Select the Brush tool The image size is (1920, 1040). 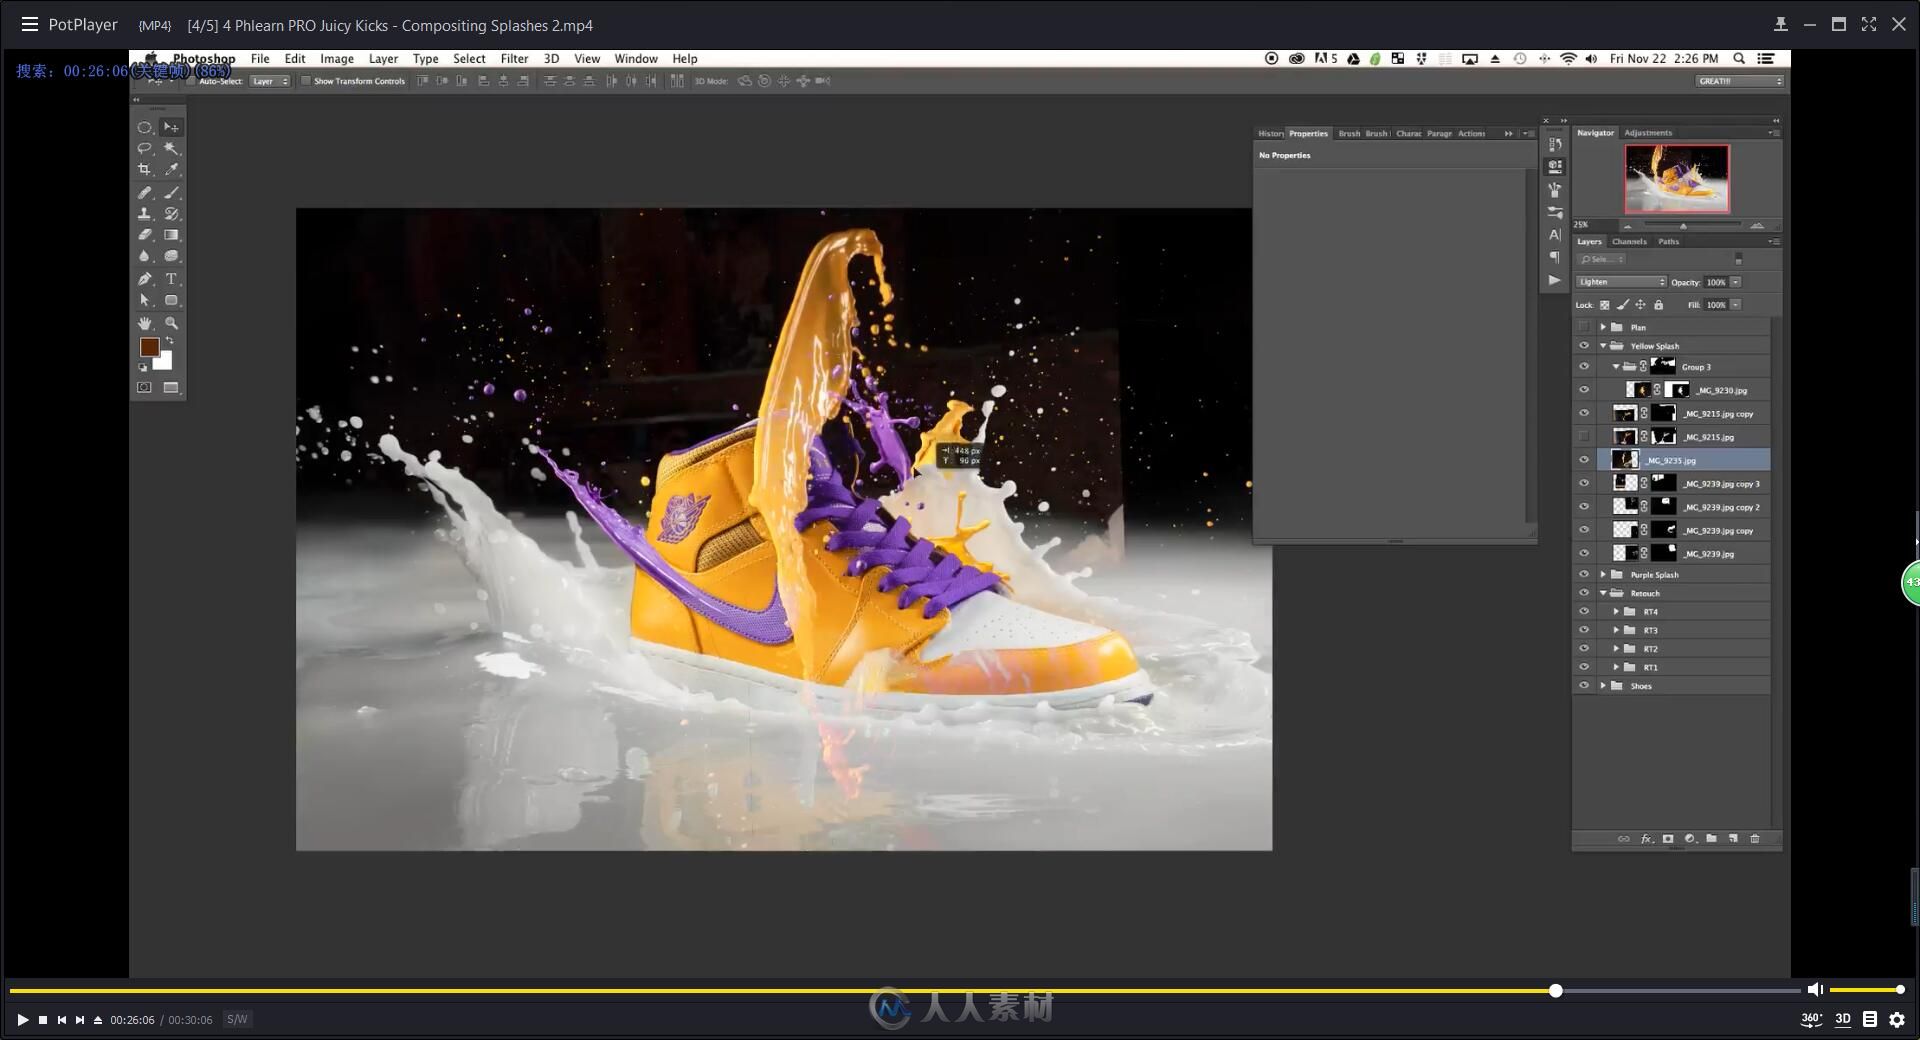point(172,192)
